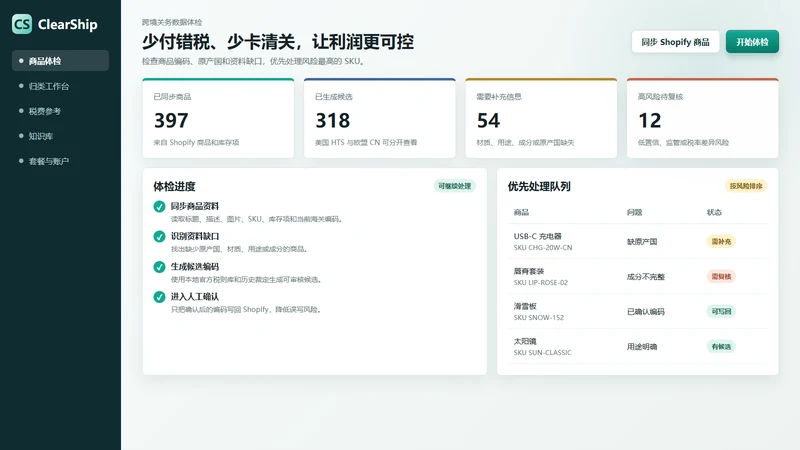Open 归类工作台 in the sidebar
Viewport: 800px width, 450px height.
point(60,86)
